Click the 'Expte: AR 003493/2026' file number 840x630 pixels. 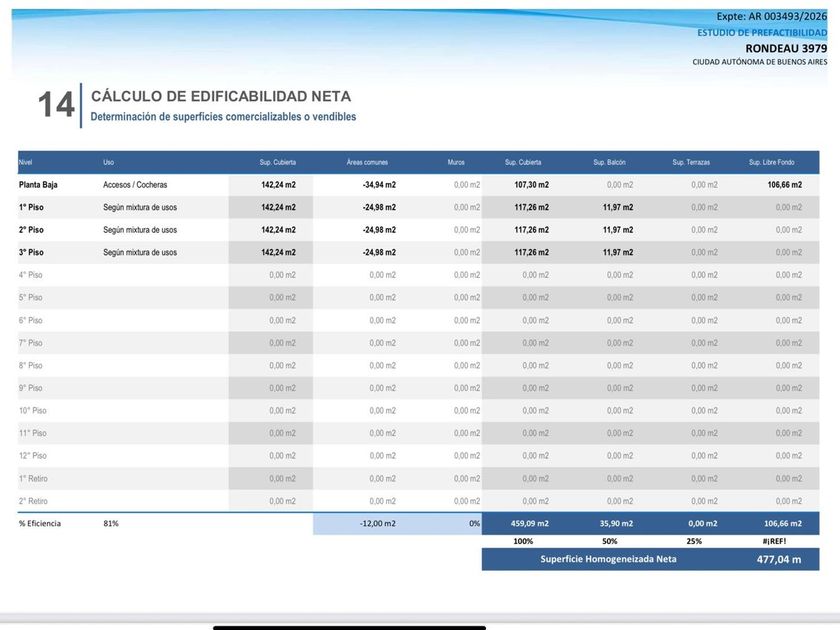pyautogui.click(x=771, y=17)
